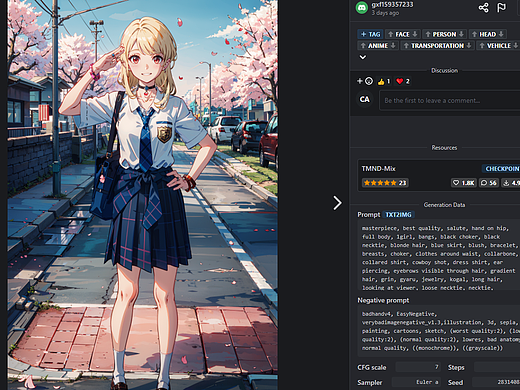Click the 1.8K favorites heart badge
This screenshot has height=390, width=520.
(x=463, y=183)
